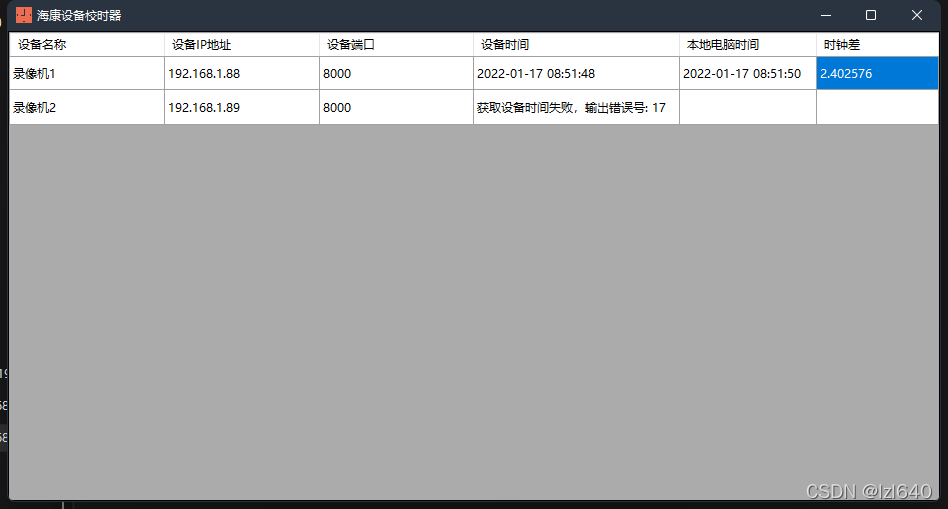Minimize the 海康设备校时器 window
Screen dimensions: 948x509
coord(826,15)
